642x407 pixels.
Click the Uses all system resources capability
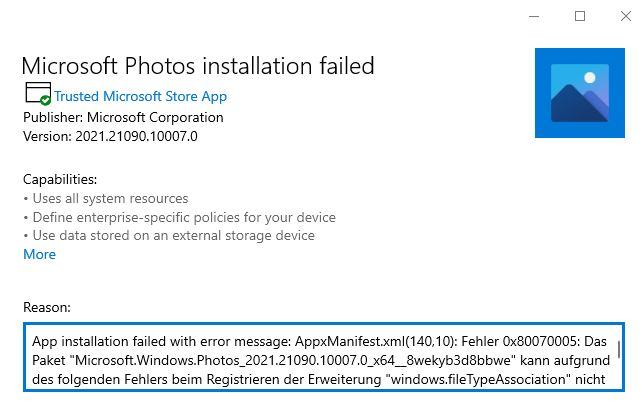click(110, 199)
